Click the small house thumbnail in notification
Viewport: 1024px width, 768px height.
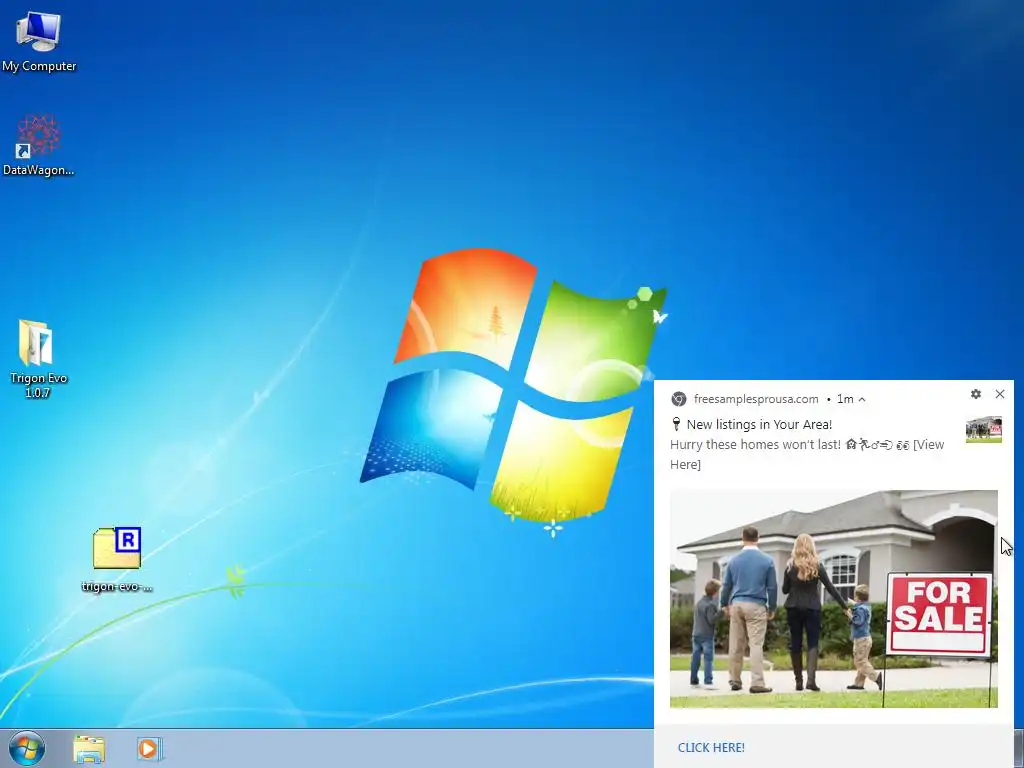click(984, 429)
